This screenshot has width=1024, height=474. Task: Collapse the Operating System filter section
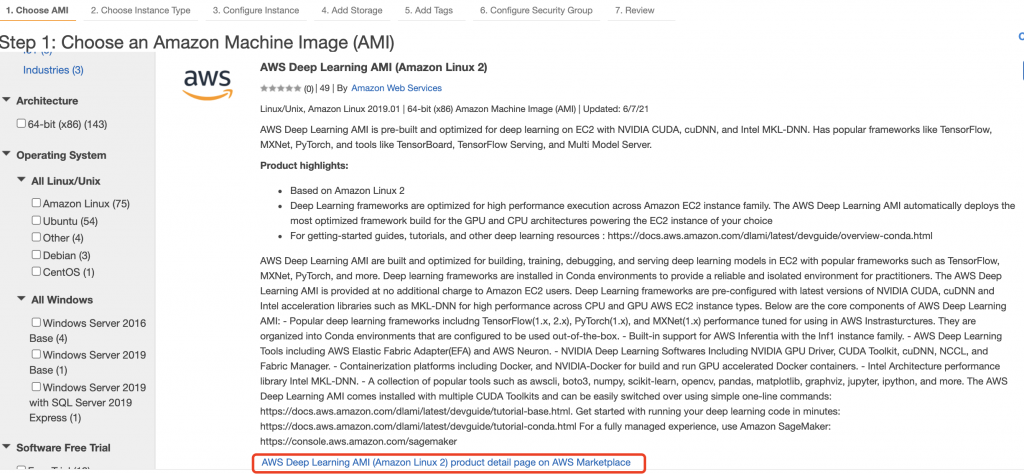tap(7, 155)
